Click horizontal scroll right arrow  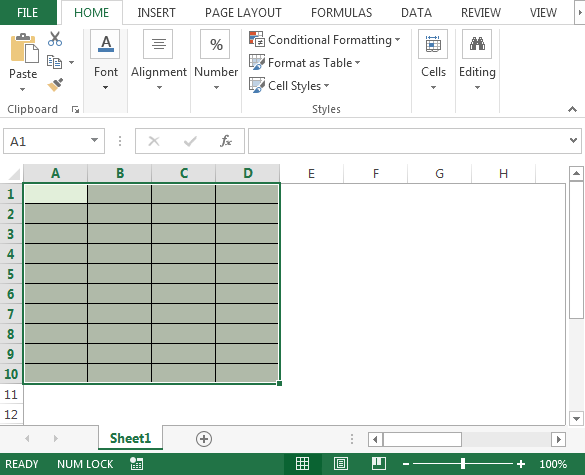pyautogui.click(x=559, y=439)
